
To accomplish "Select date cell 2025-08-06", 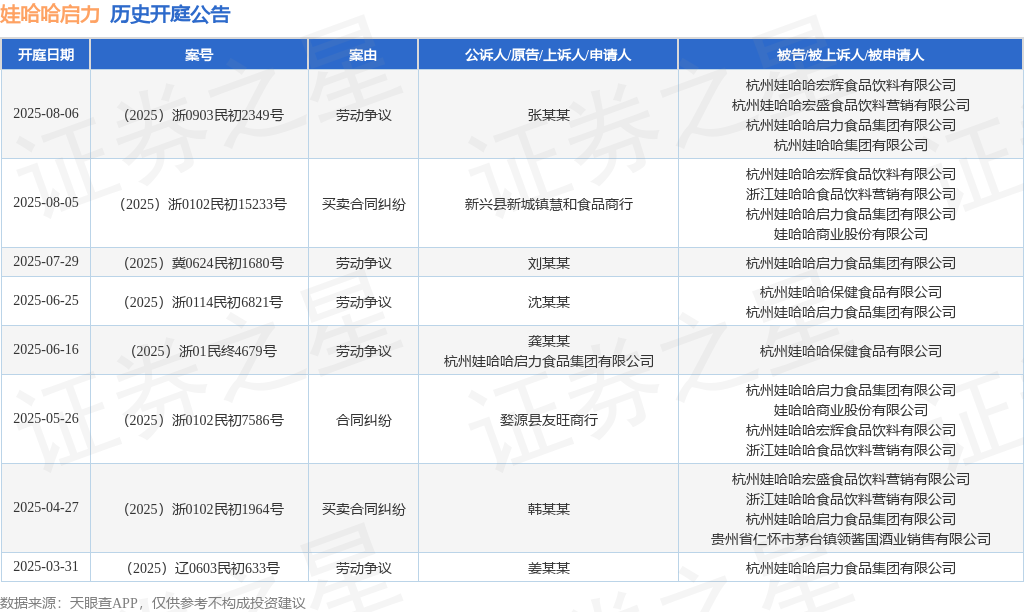I will (x=46, y=114).
